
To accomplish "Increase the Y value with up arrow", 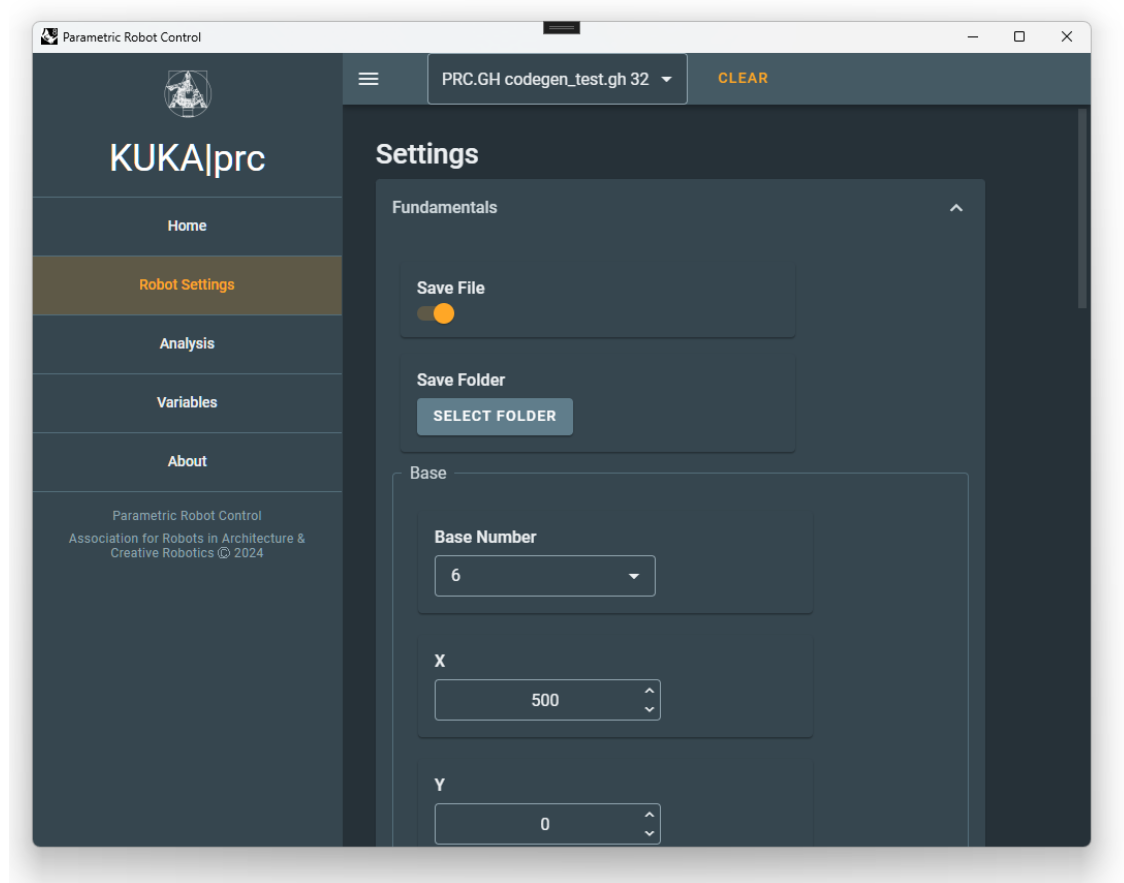I will click(x=649, y=815).
